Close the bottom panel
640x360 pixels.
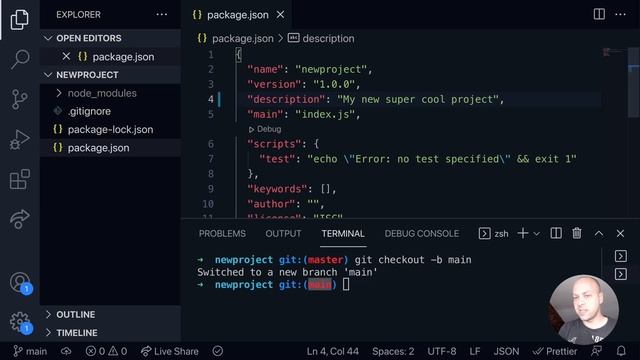[620, 233]
